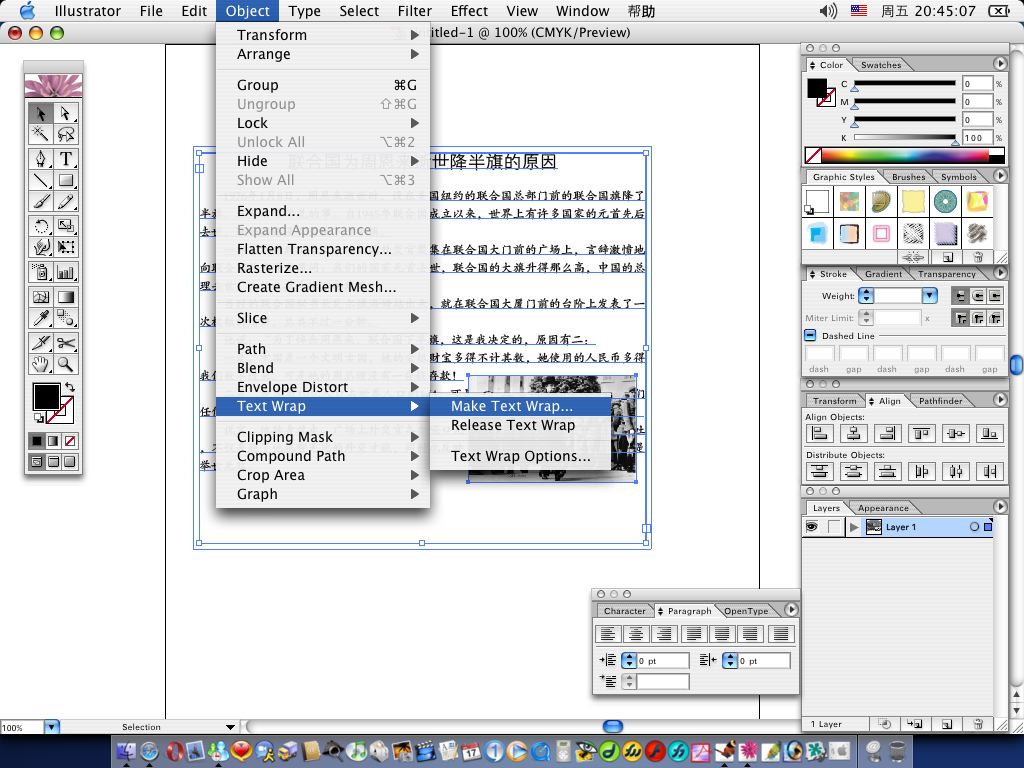1024x768 pixels.
Task: Switch to the Appearance tab
Action: 883,508
